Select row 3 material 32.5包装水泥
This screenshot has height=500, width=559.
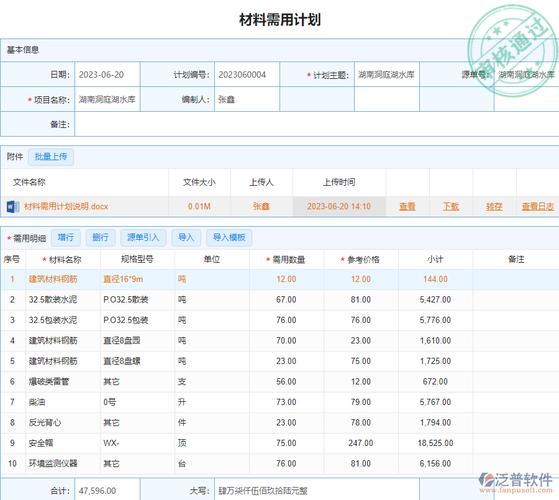(x=53, y=320)
